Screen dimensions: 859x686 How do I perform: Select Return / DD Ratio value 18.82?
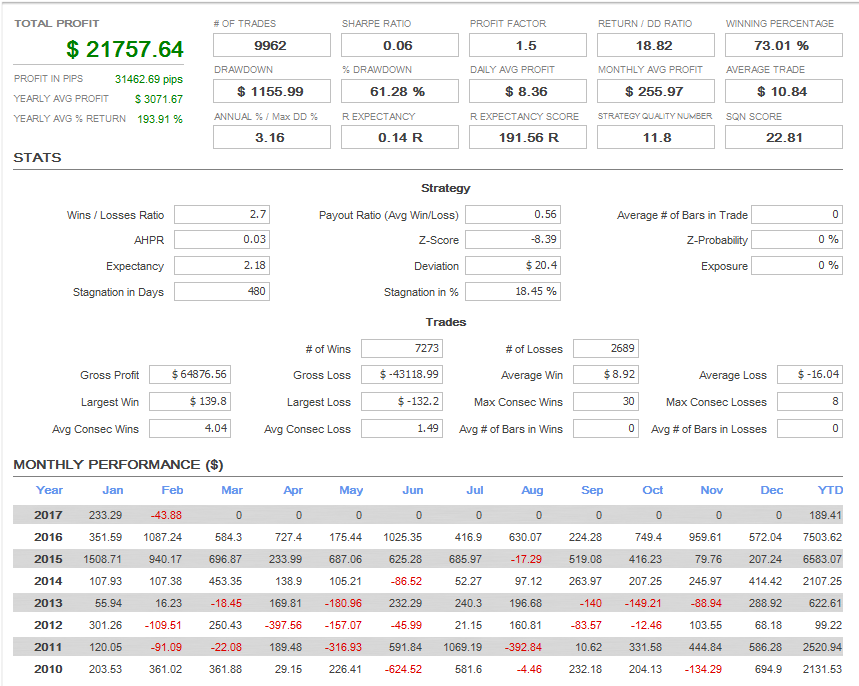click(656, 45)
